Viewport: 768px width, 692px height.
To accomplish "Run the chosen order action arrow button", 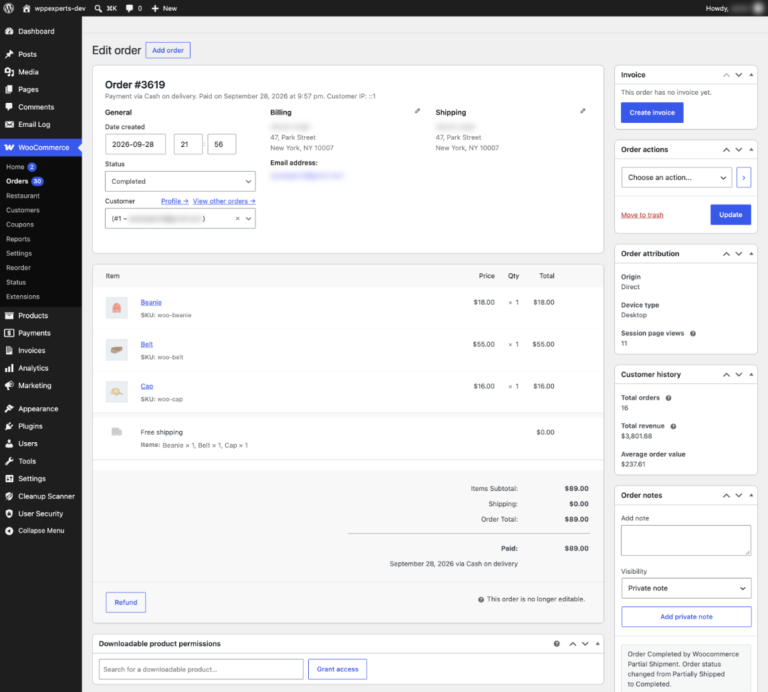I will point(744,177).
